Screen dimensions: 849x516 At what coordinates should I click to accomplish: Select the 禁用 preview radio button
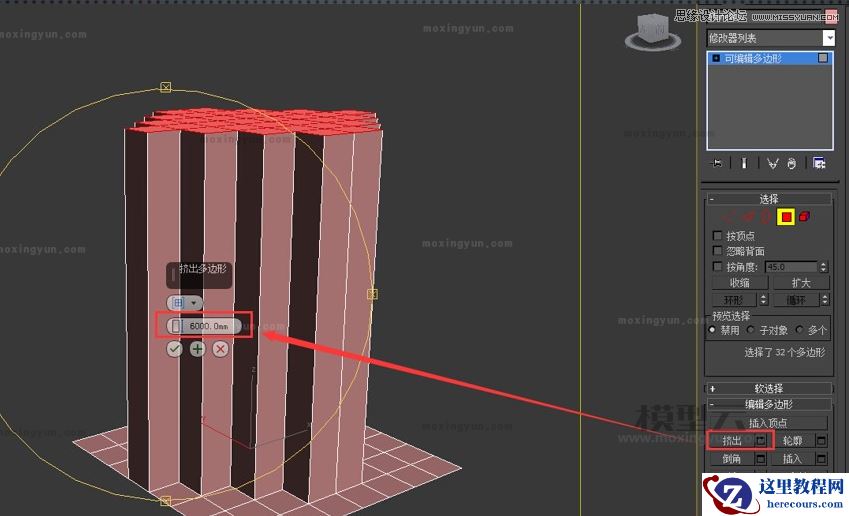click(x=712, y=330)
